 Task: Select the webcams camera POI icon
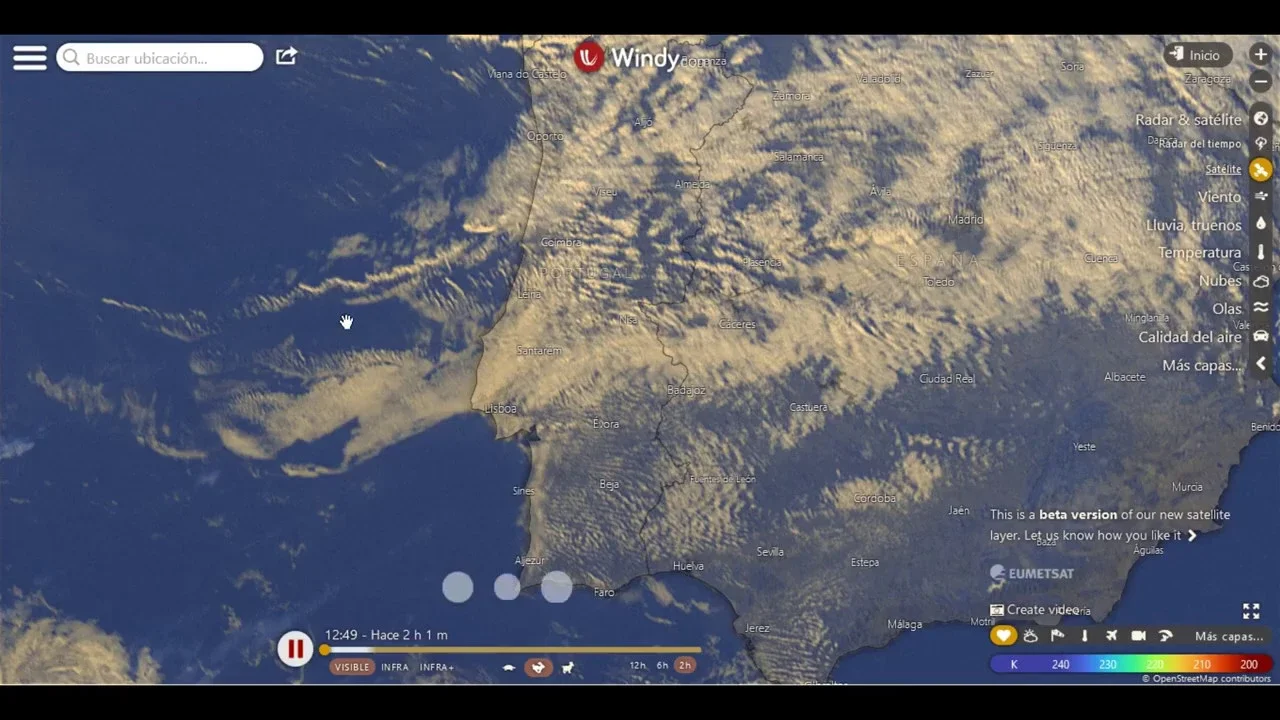[x=1138, y=635]
